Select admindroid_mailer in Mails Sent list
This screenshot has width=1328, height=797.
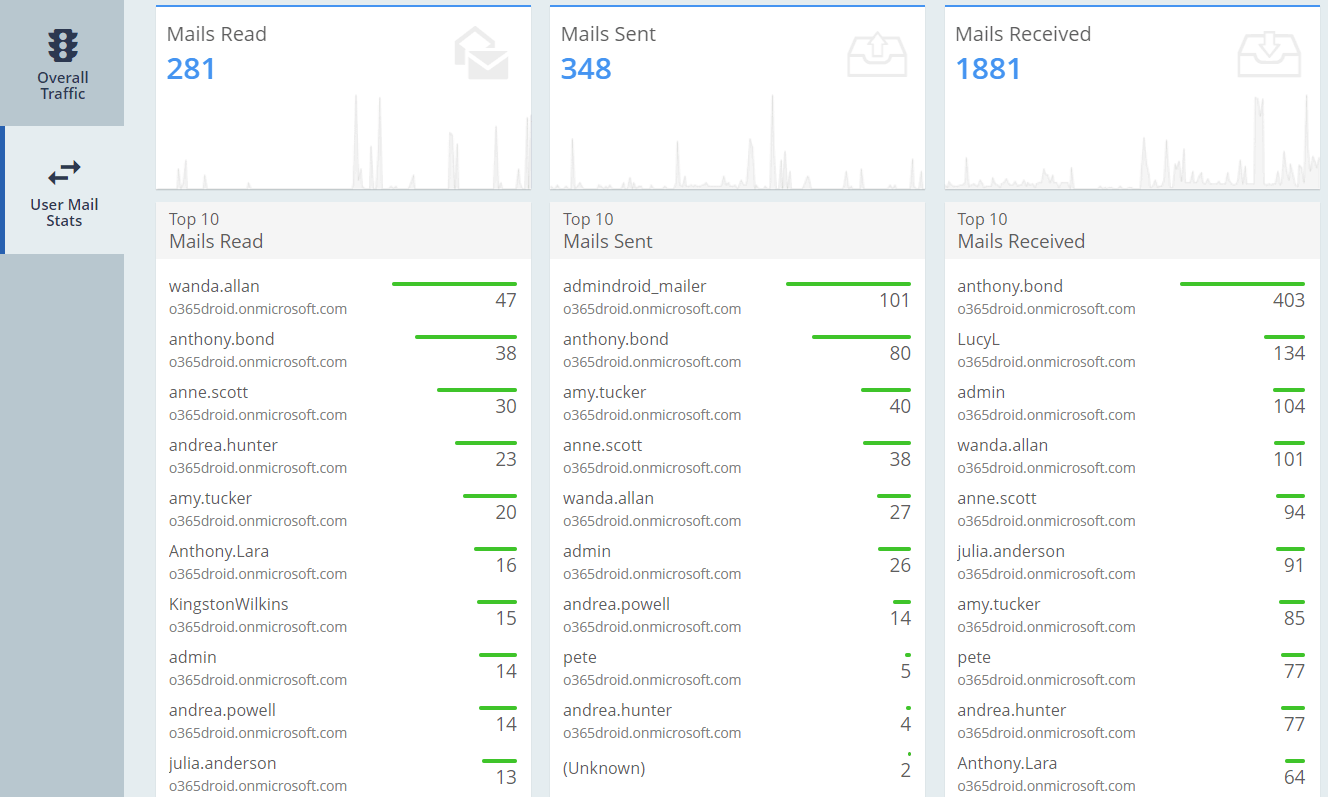(x=634, y=287)
